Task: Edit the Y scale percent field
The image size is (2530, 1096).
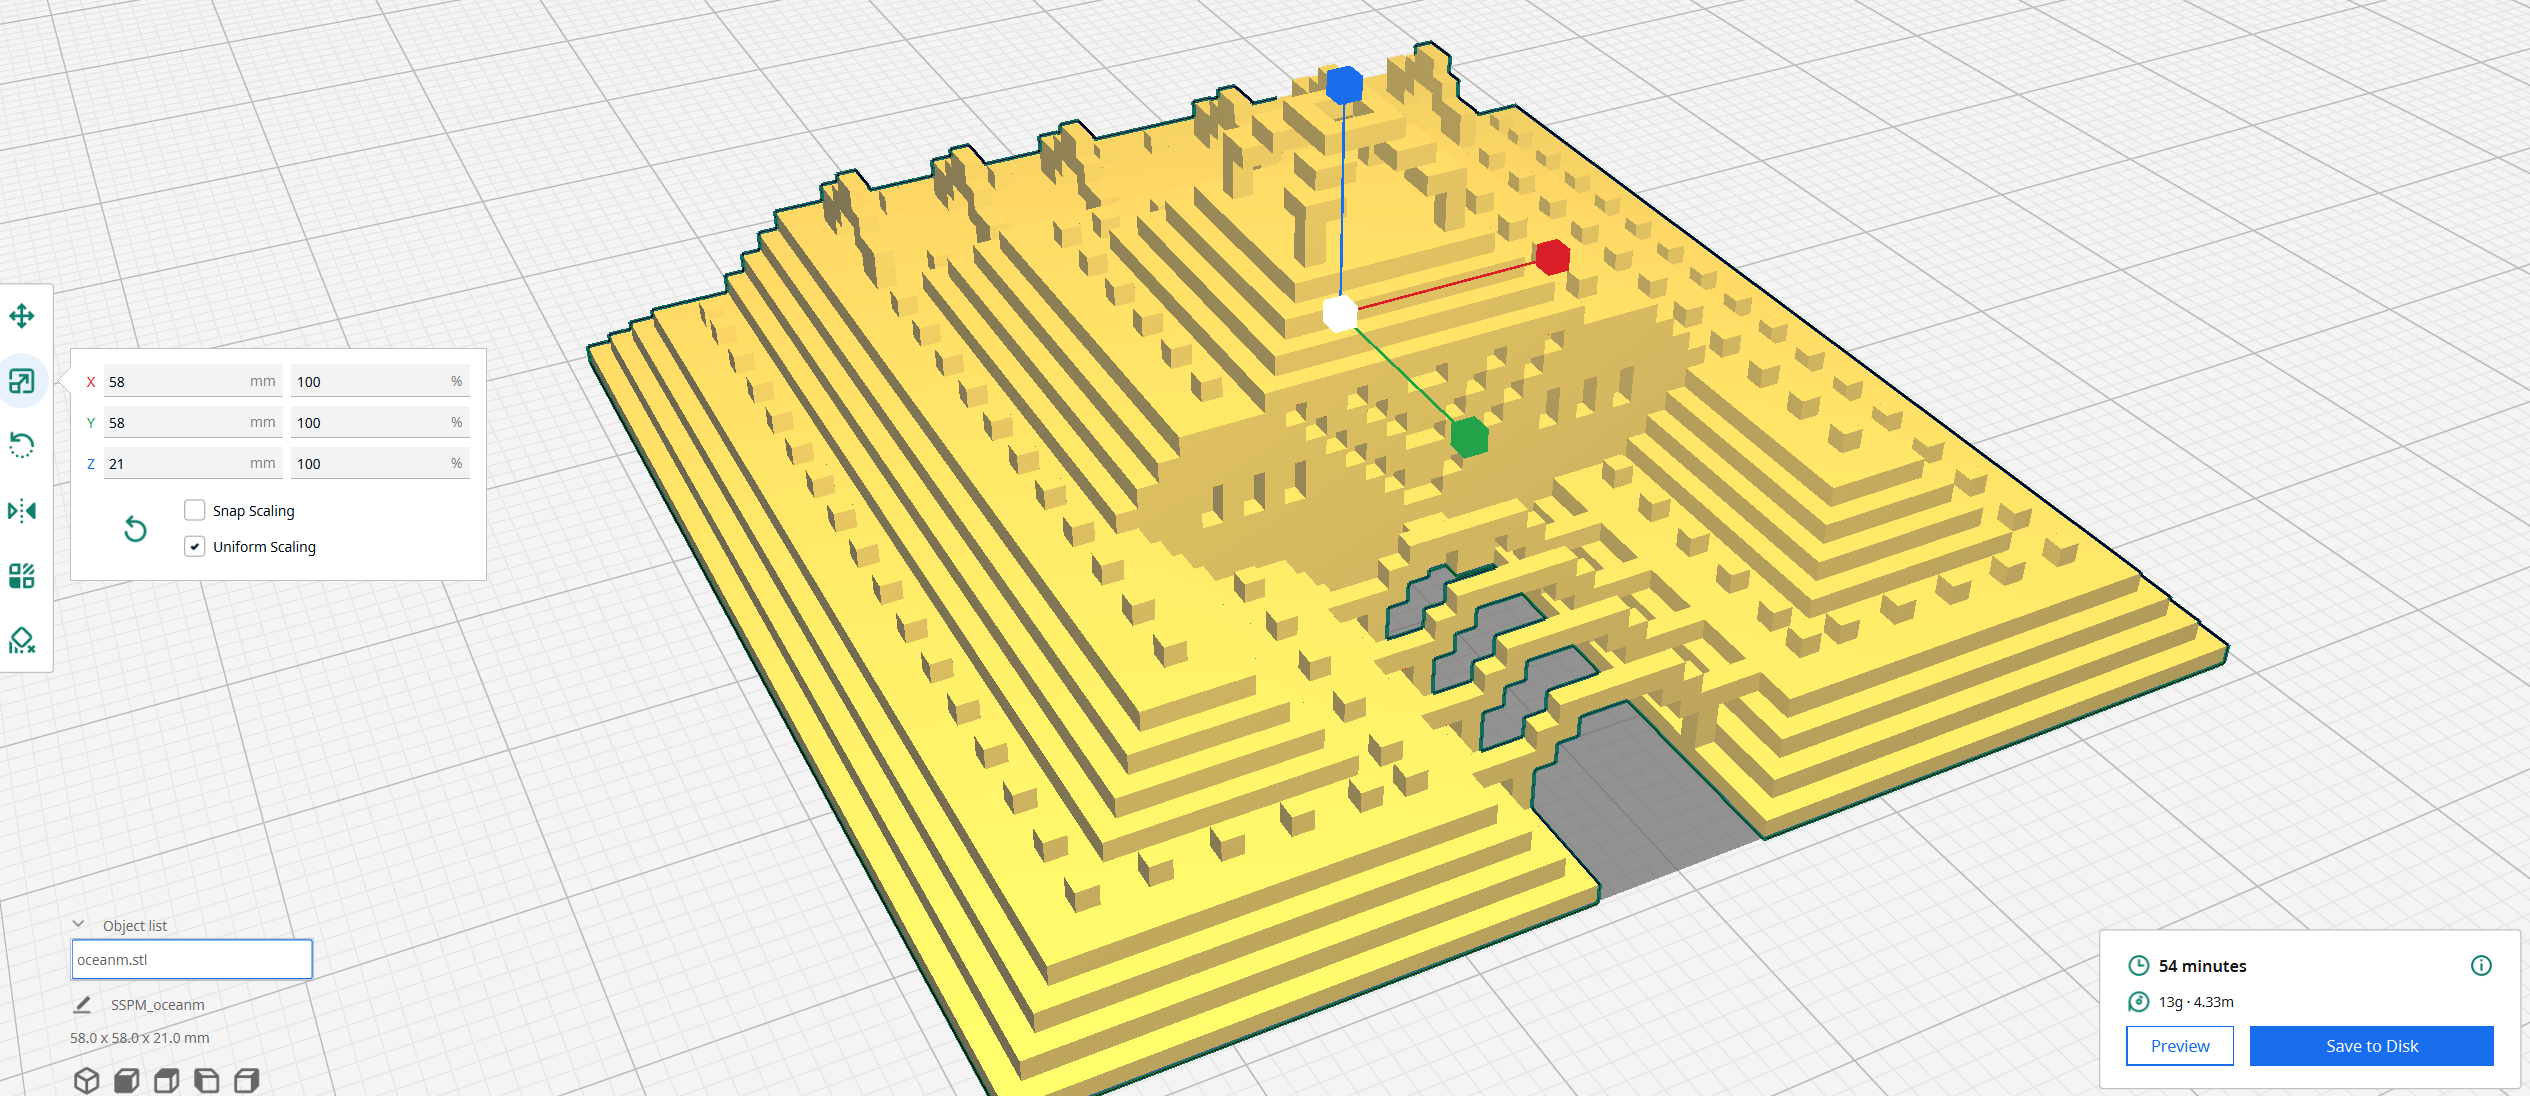Action: (380, 422)
